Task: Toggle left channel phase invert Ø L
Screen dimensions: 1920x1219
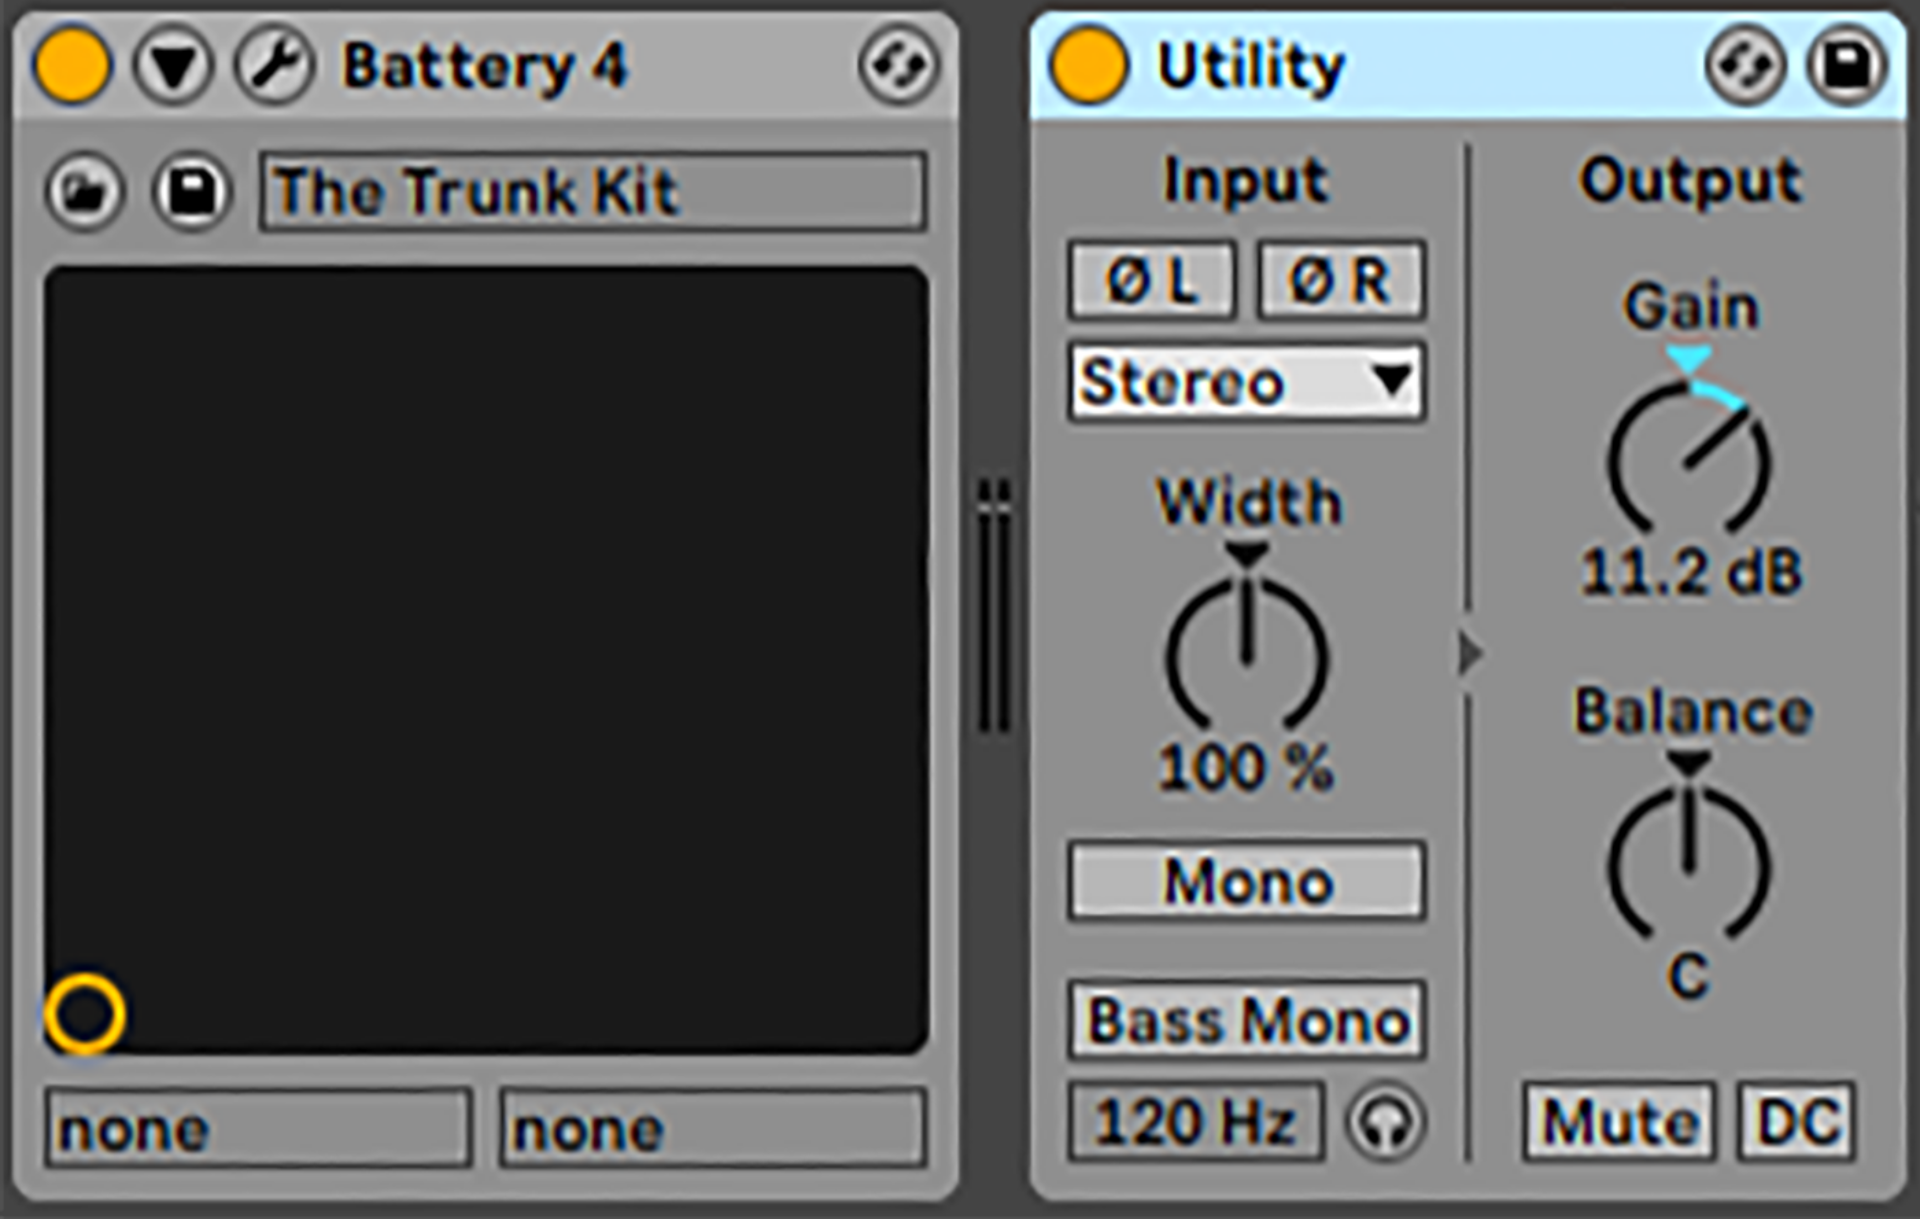Action: click(x=1150, y=281)
